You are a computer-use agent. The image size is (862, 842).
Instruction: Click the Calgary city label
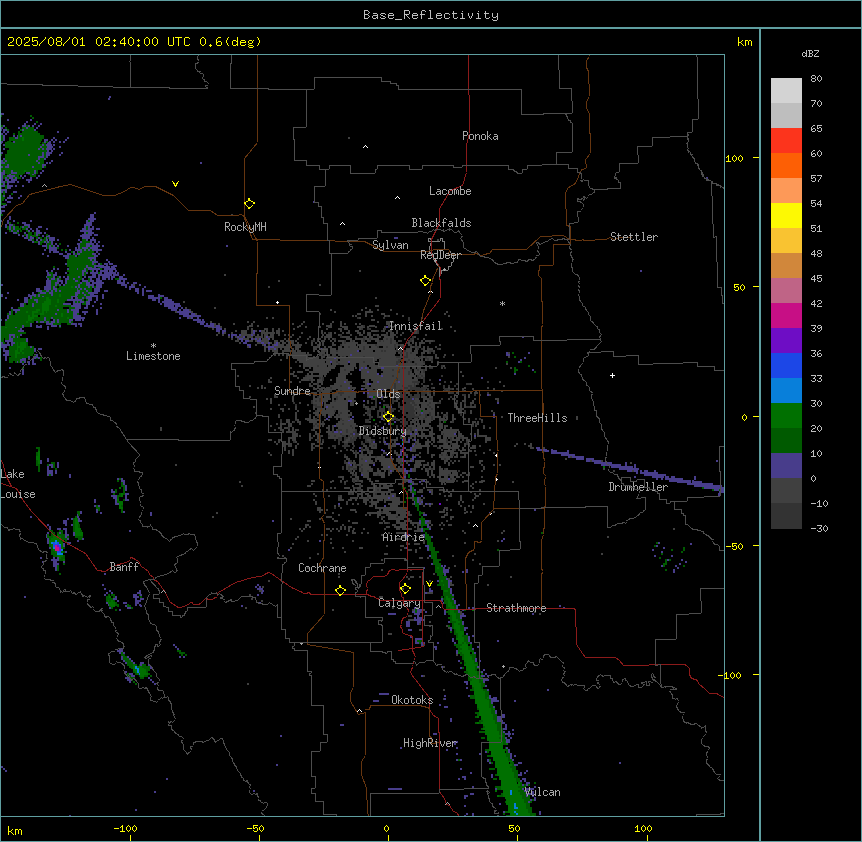pyautogui.click(x=399, y=603)
